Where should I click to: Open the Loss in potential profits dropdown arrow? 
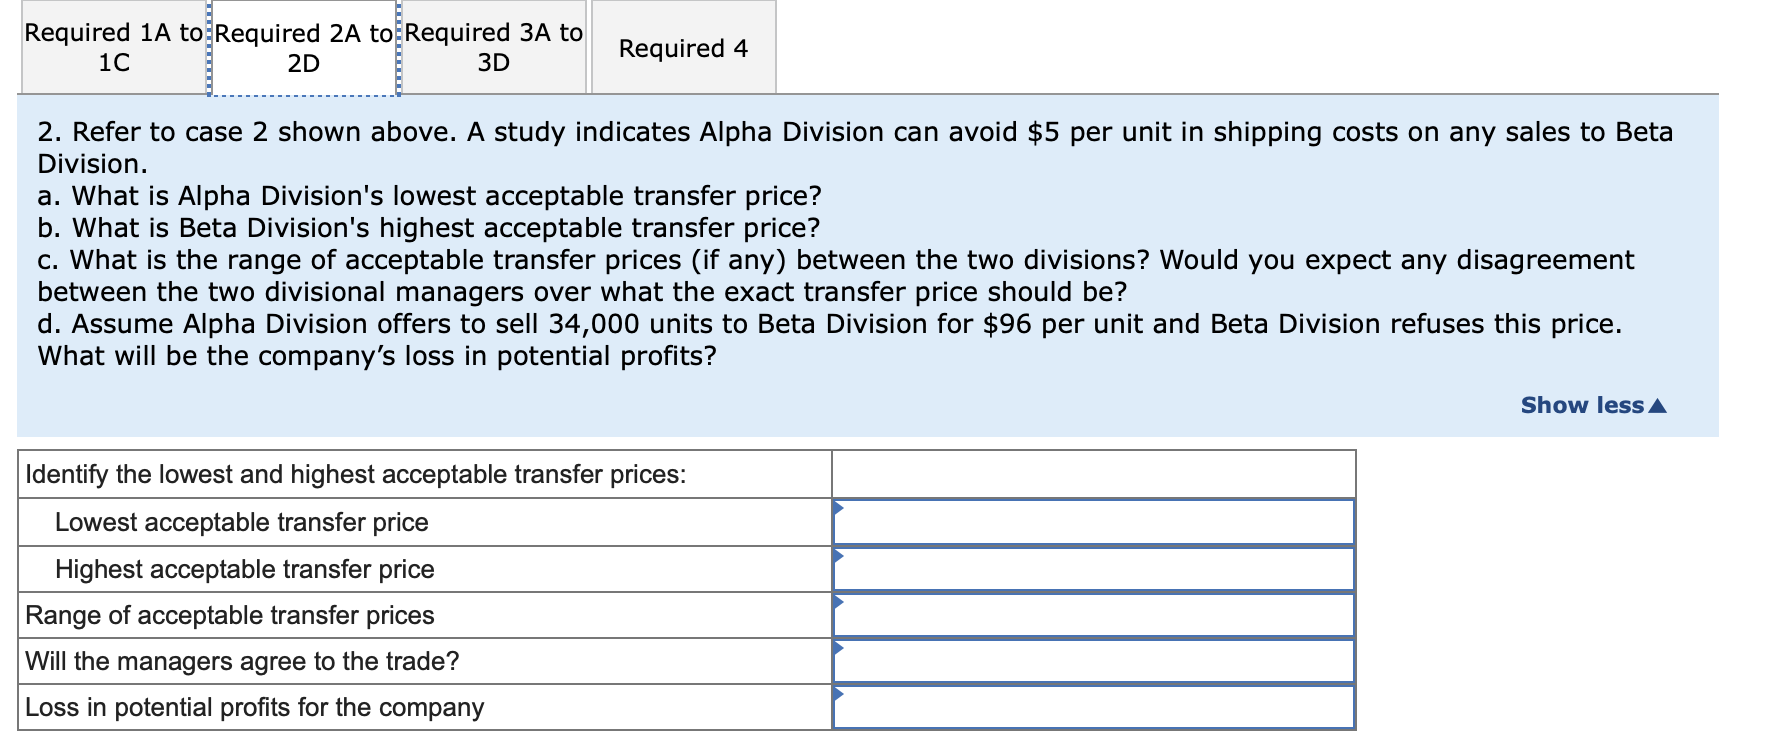click(x=840, y=693)
